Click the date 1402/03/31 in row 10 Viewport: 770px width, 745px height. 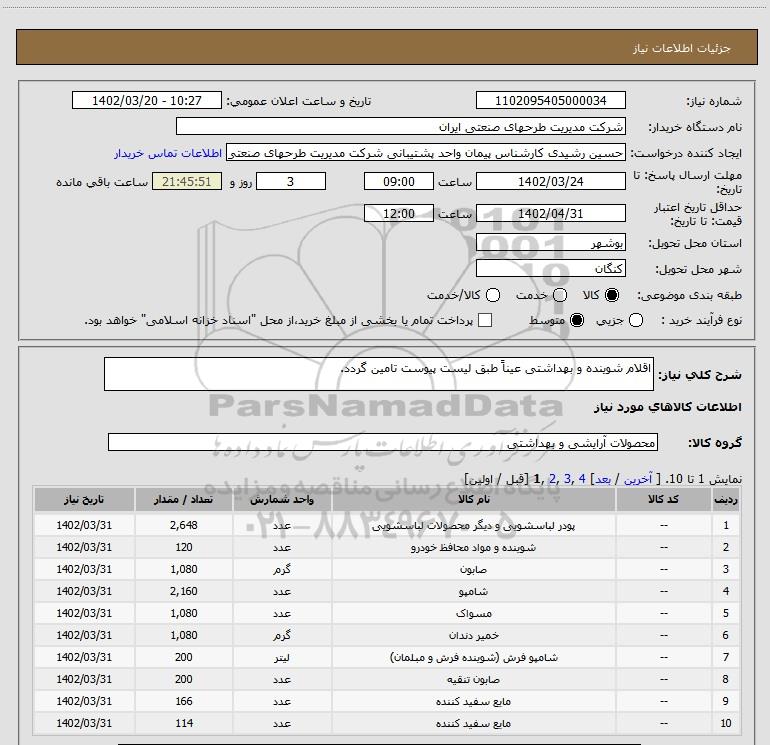[x=84, y=723]
